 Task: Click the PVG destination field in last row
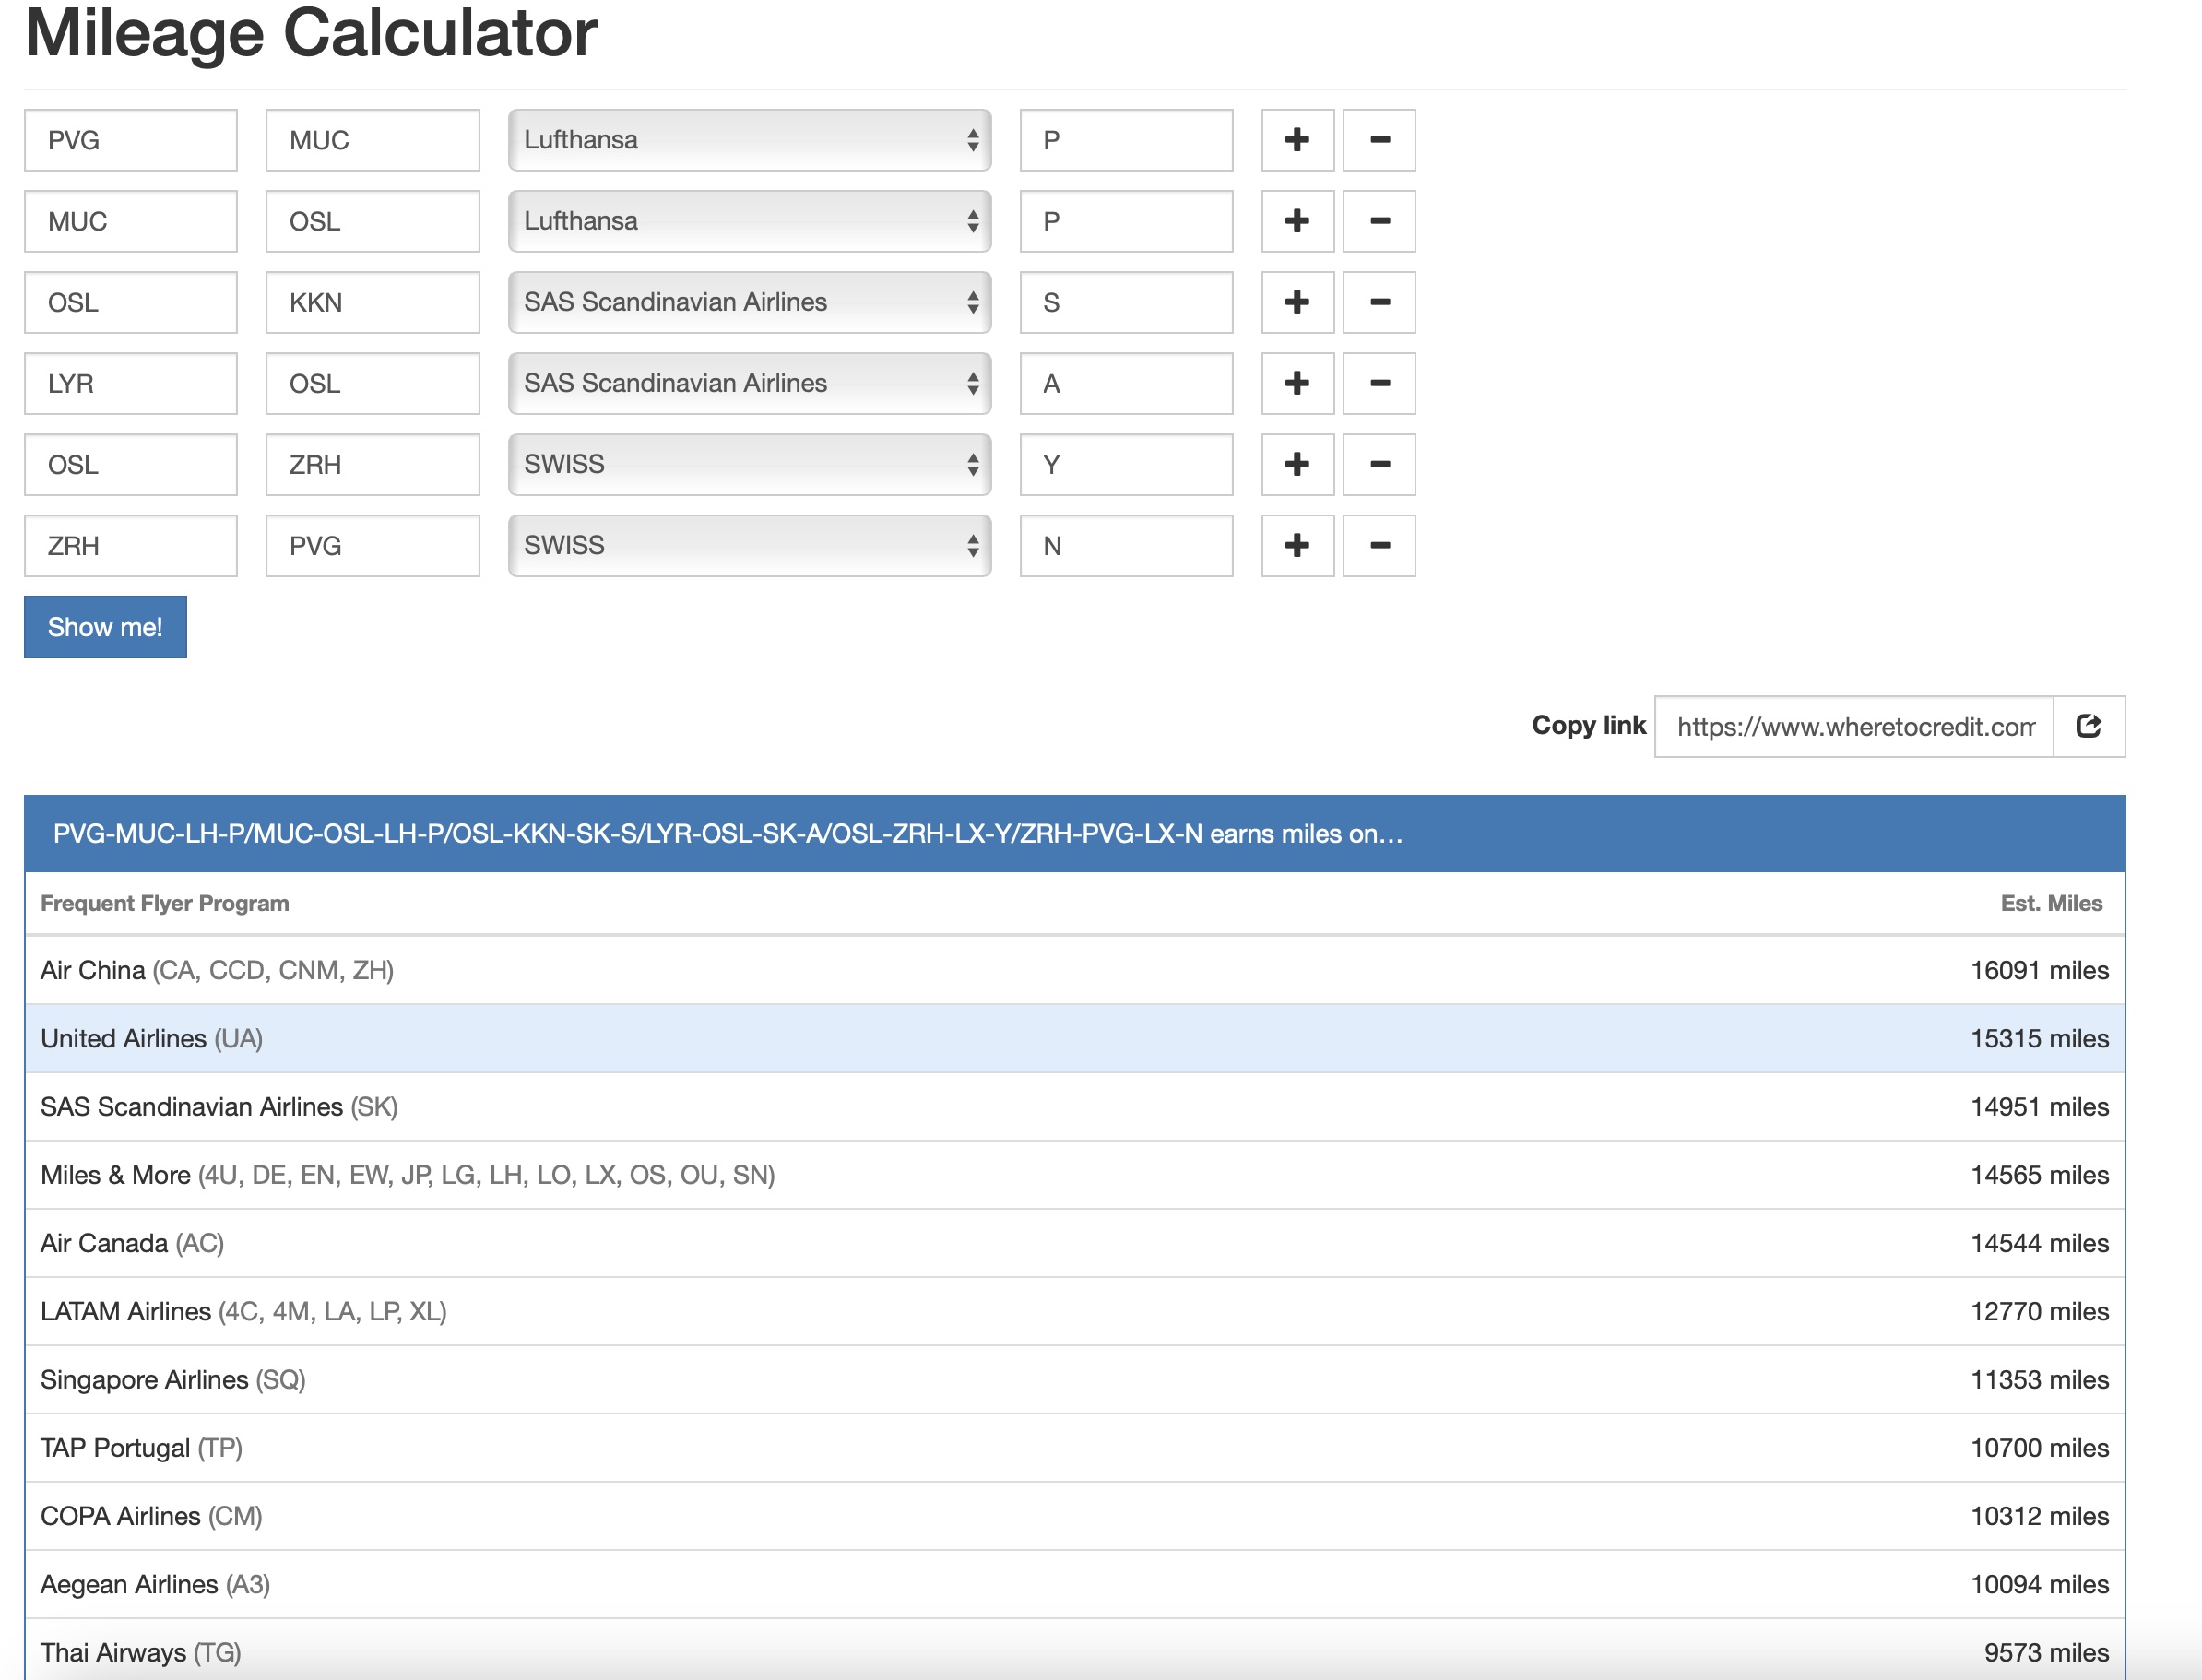tap(372, 546)
